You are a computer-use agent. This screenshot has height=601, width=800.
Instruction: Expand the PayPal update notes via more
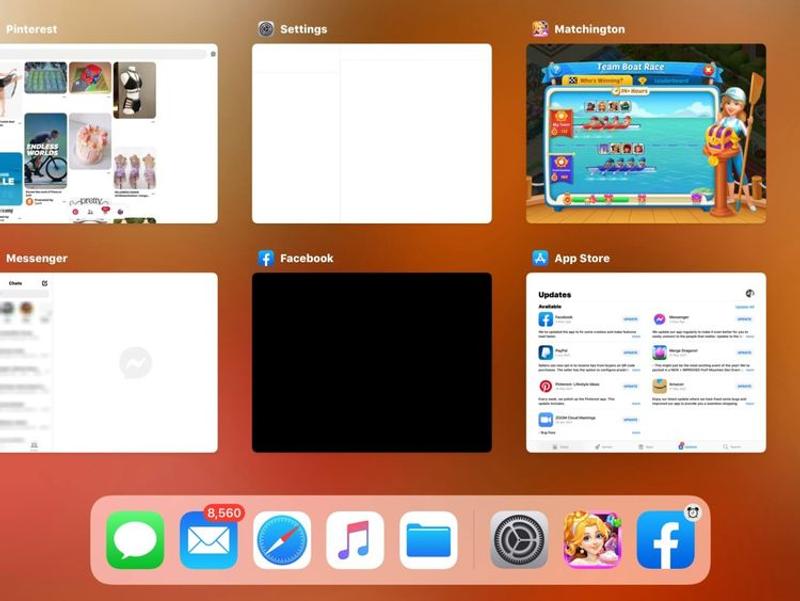coord(635,370)
